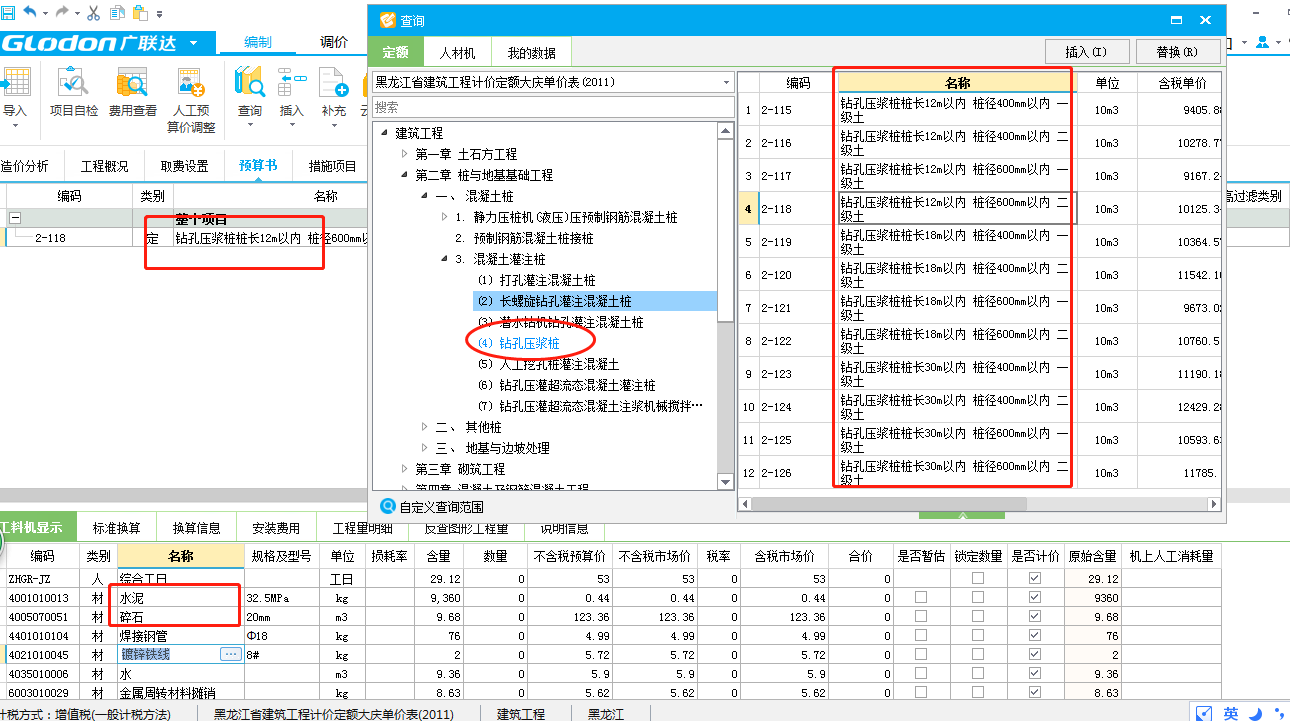Click the 查询 query book icon
The width and height of the screenshot is (1290, 721).
click(x=249, y=82)
